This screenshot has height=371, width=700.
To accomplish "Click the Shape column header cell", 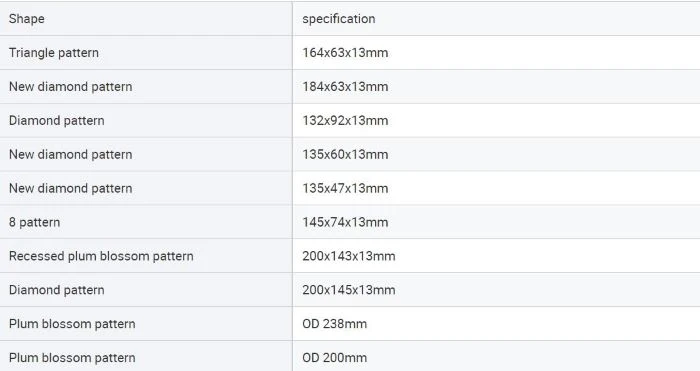I will tap(146, 19).
